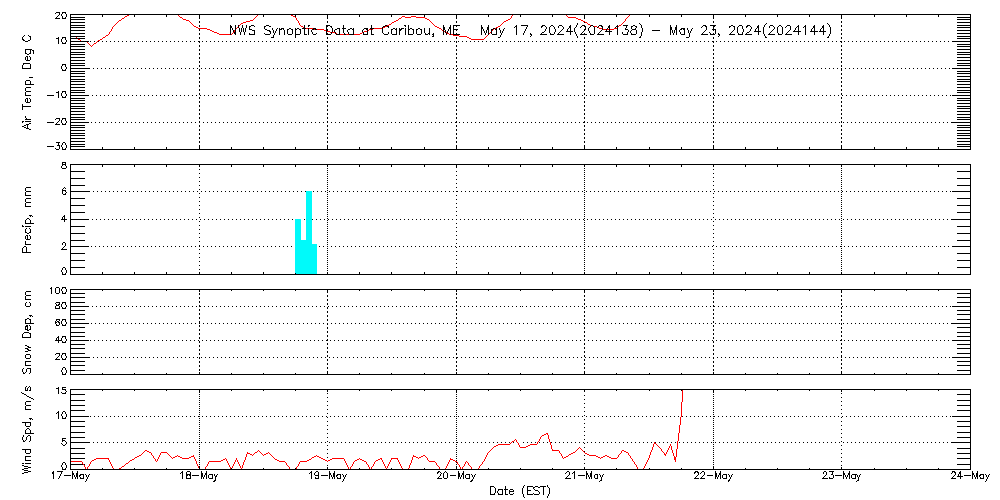
Task: Click the 'Wind Spd, m/s' axis label
Action: coord(28,430)
